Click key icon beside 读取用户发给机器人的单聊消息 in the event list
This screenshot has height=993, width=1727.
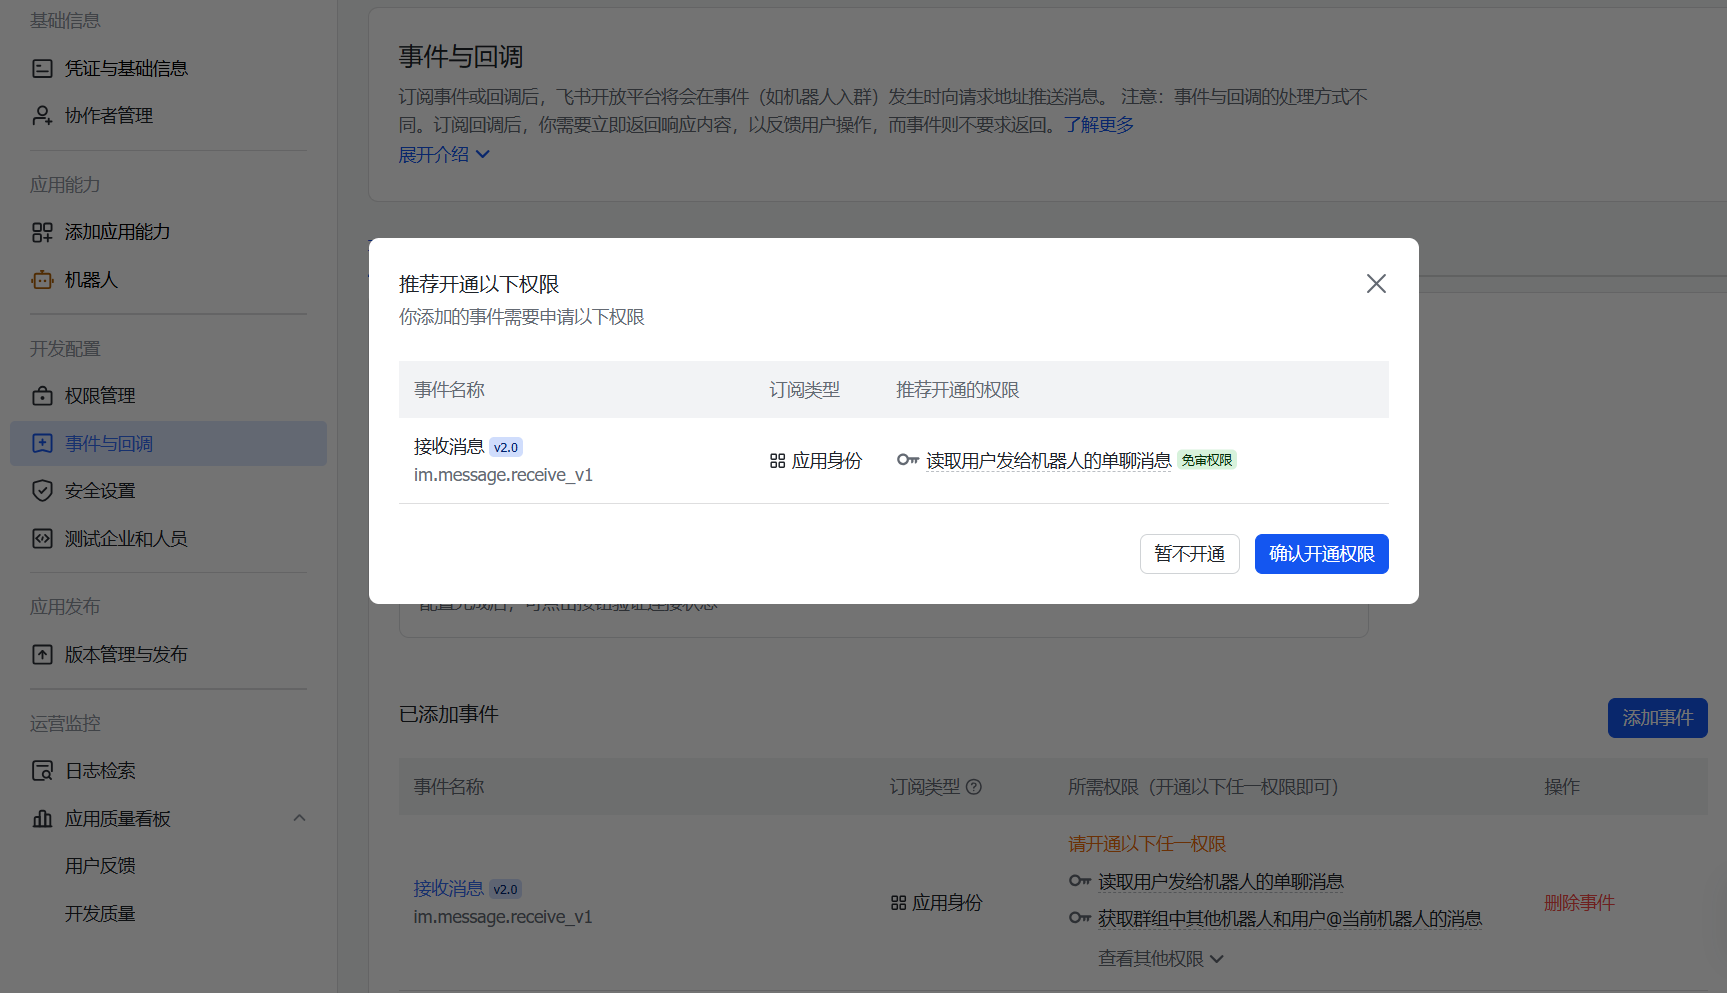(1080, 881)
